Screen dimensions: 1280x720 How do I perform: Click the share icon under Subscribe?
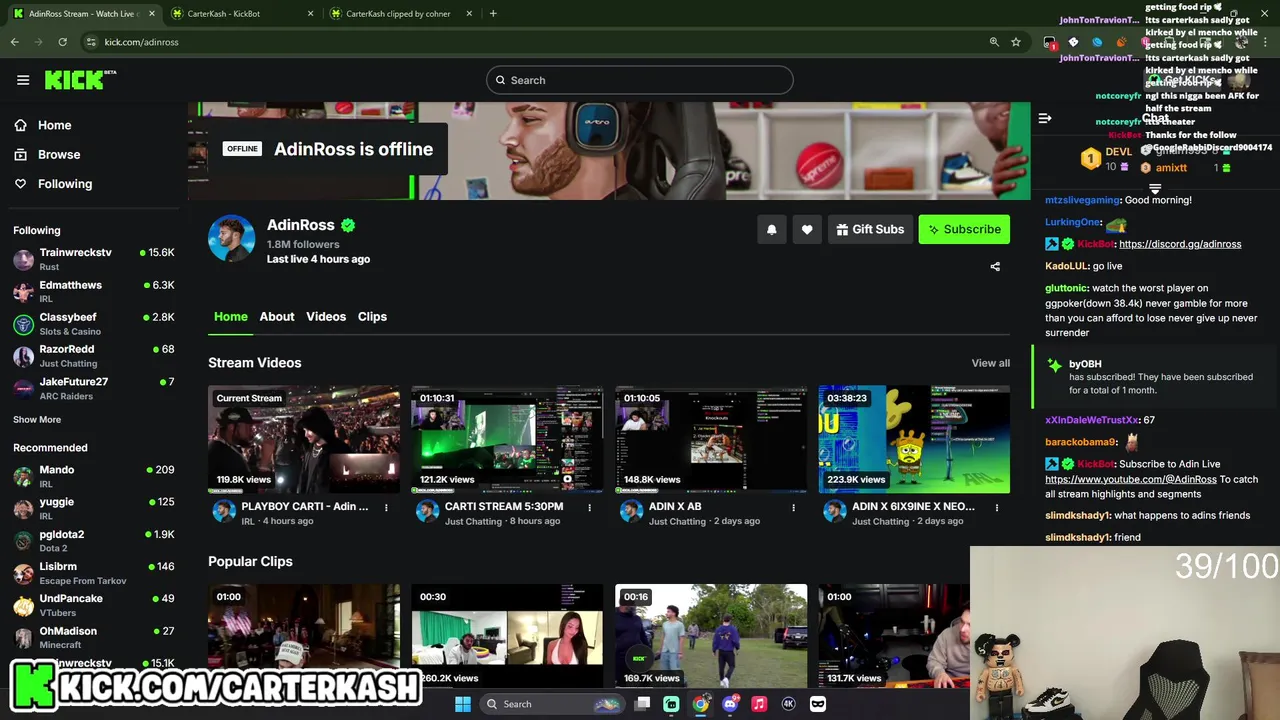click(995, 267)
